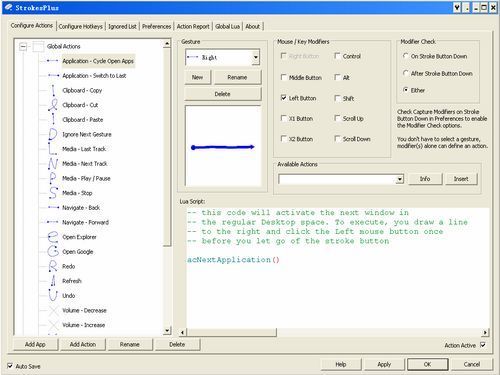This screenshot has height=375, width=500.
Task: Click the Media Last Track L icon
Action: (x=53, y=149)
